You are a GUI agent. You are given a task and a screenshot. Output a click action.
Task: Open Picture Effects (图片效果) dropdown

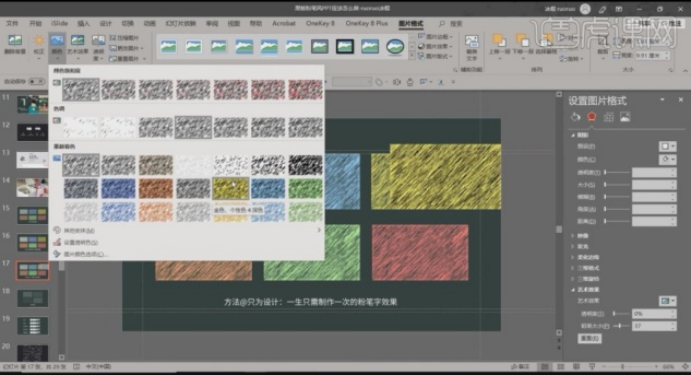pyautogui.click(x=435, y=46)
